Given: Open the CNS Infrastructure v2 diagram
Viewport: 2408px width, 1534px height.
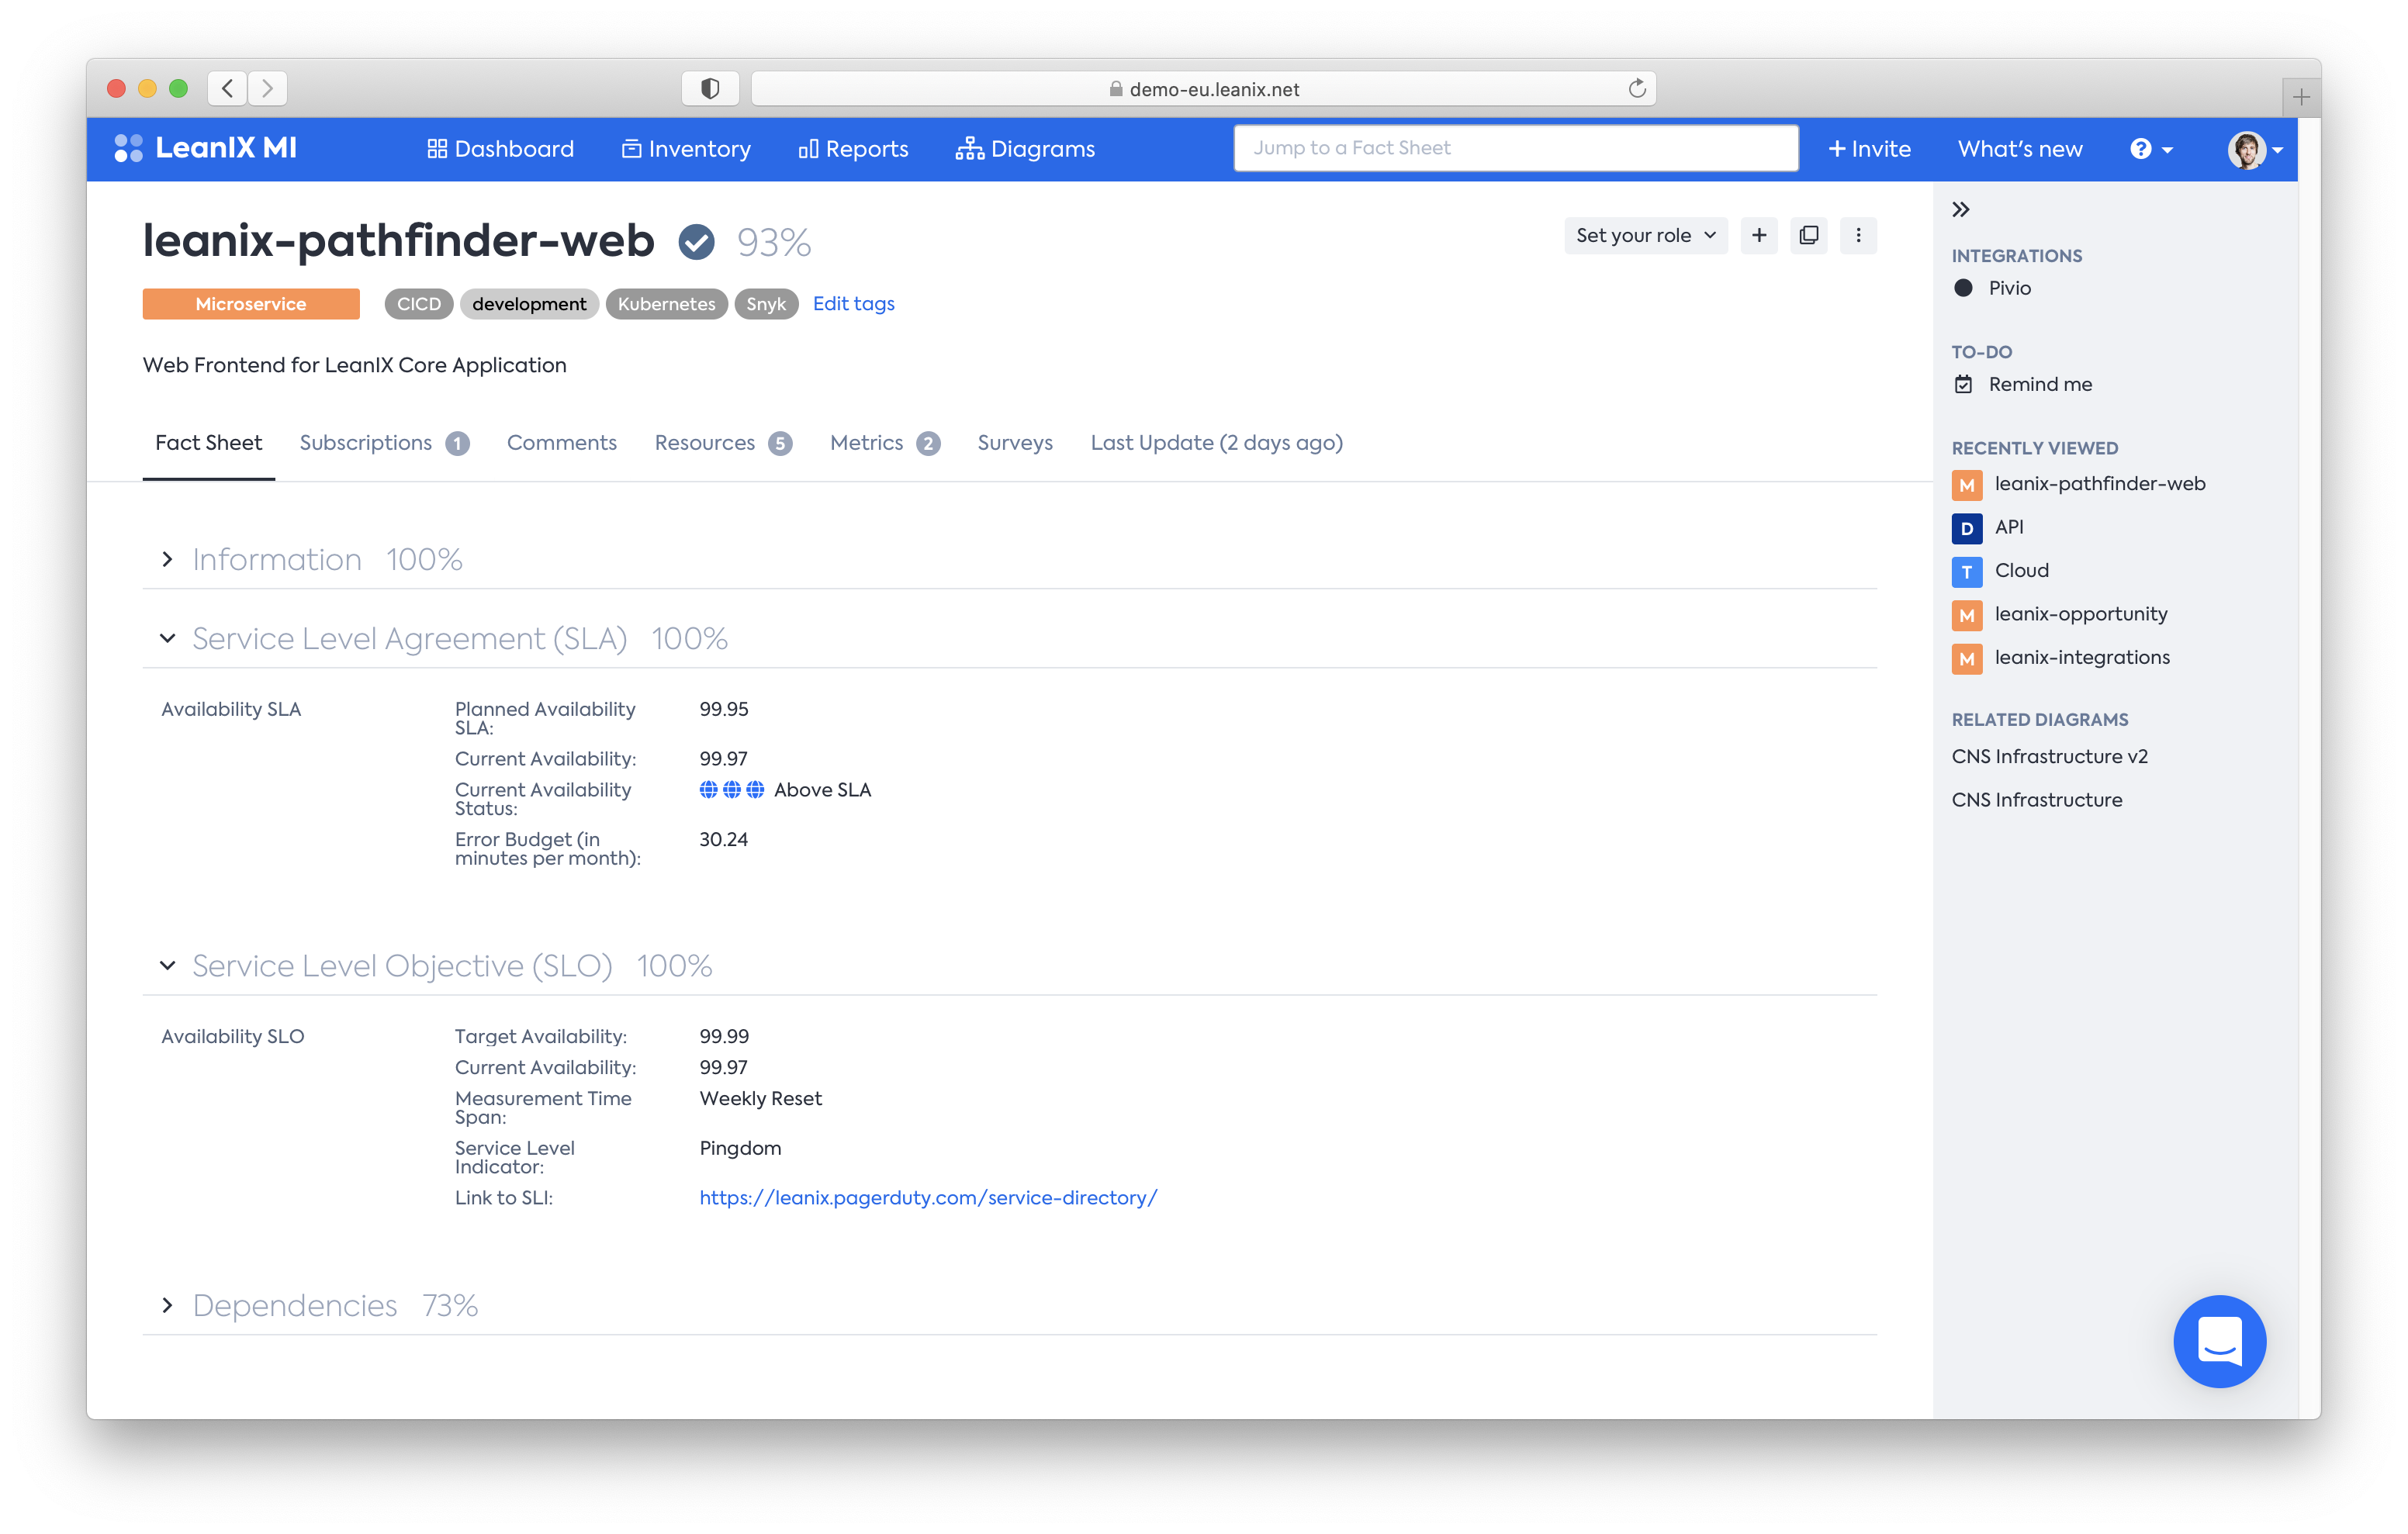Looking at the screenshot, I should [2049, 756].
